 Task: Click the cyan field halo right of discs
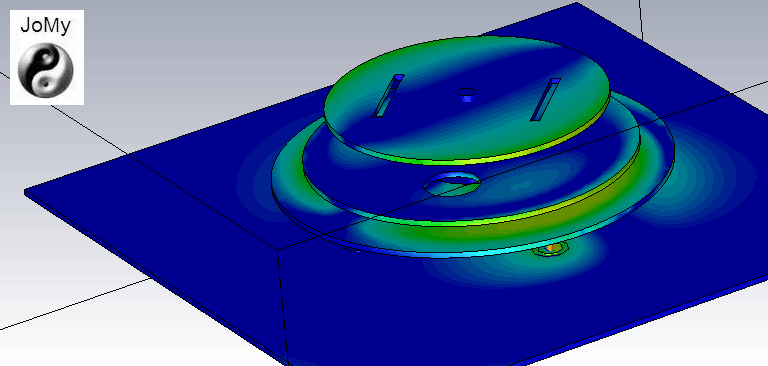click(x=705, y=176)
